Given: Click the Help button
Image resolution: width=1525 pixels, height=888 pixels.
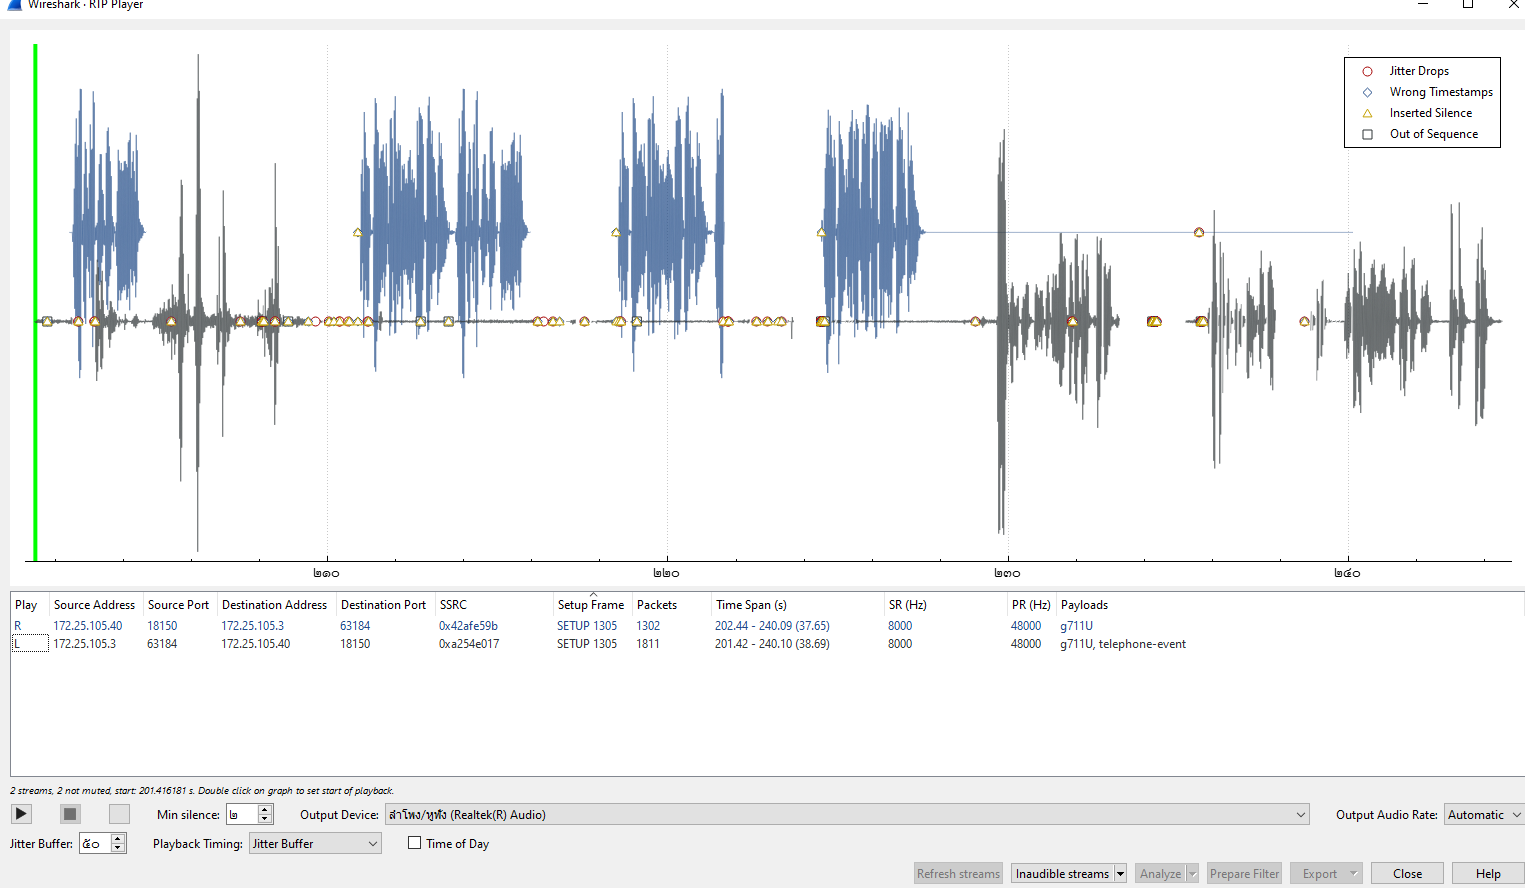Looking at the screenshot, I should coord(1487,874).
